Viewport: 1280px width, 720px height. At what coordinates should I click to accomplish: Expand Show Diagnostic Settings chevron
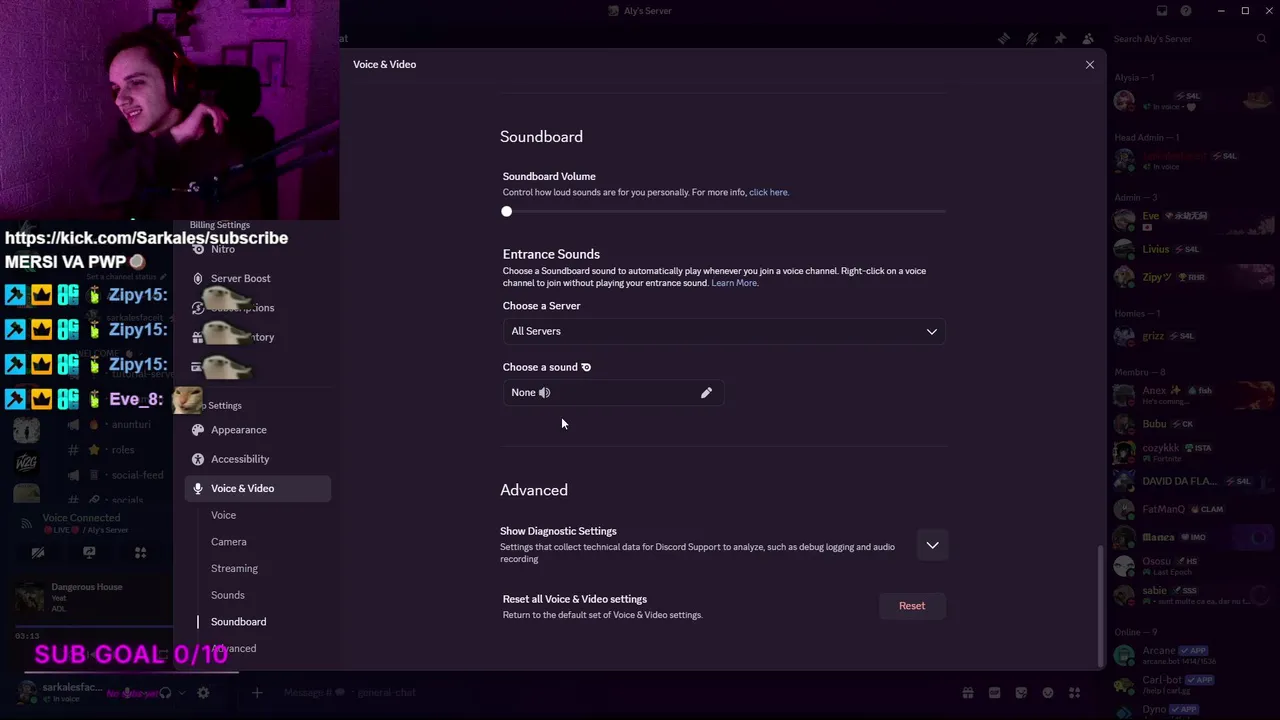click(x=932, y=545)
